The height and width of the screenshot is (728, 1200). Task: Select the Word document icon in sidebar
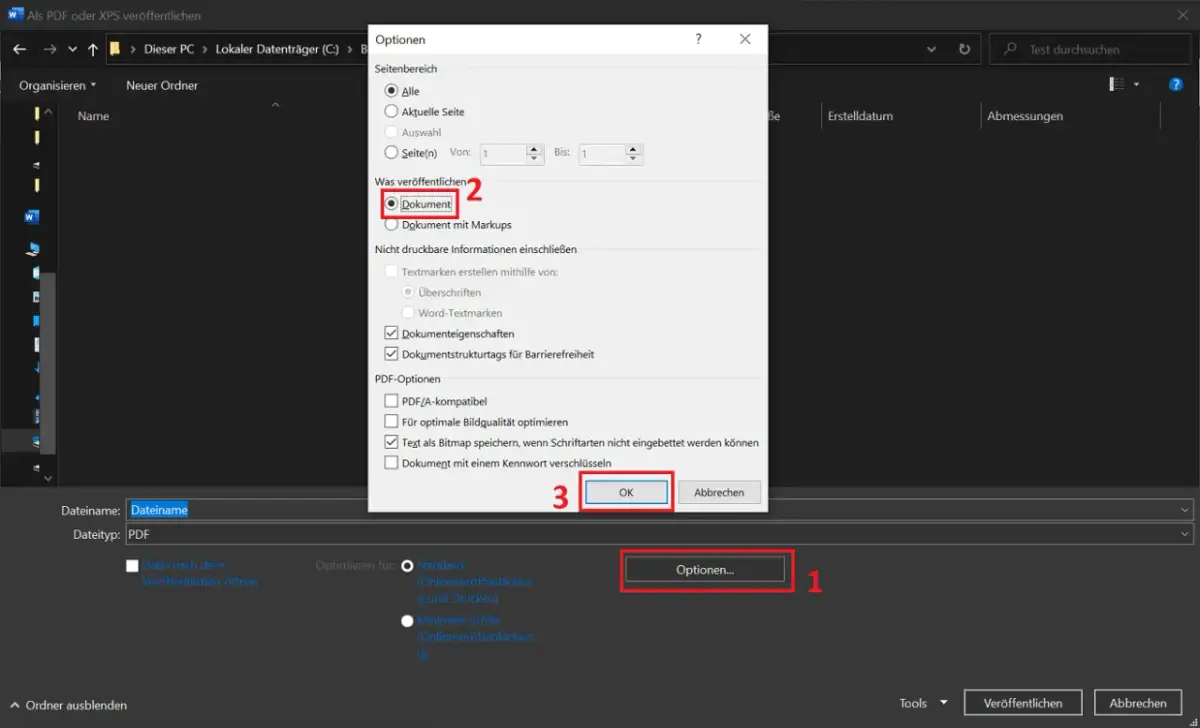[31, 216]
